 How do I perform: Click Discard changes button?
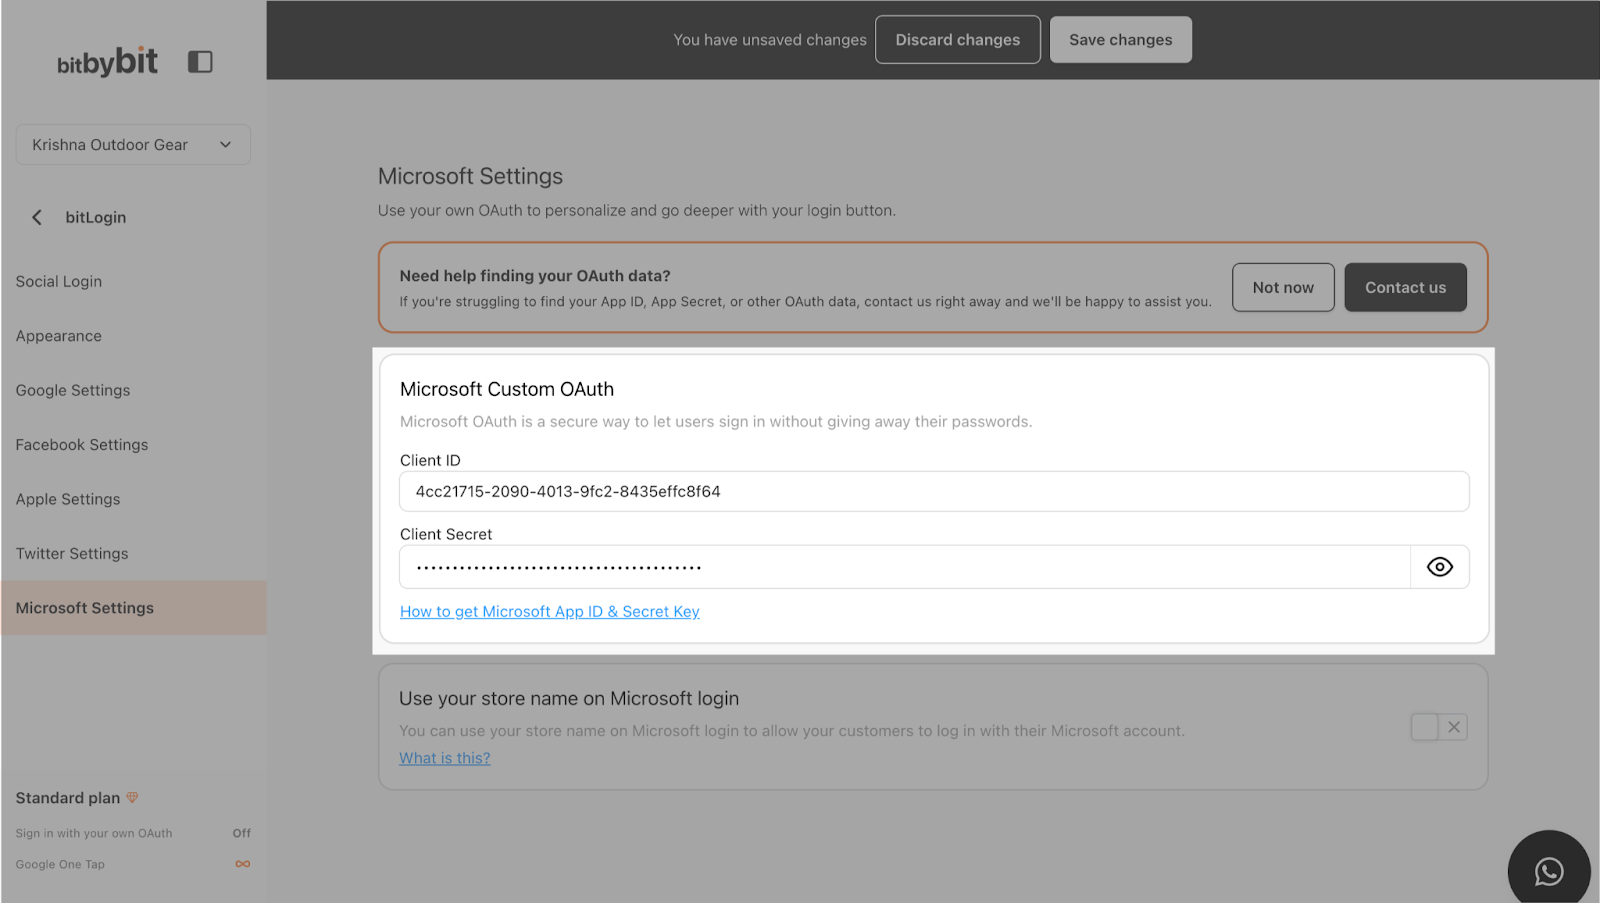pyautogui.click(x=958, y=40)
